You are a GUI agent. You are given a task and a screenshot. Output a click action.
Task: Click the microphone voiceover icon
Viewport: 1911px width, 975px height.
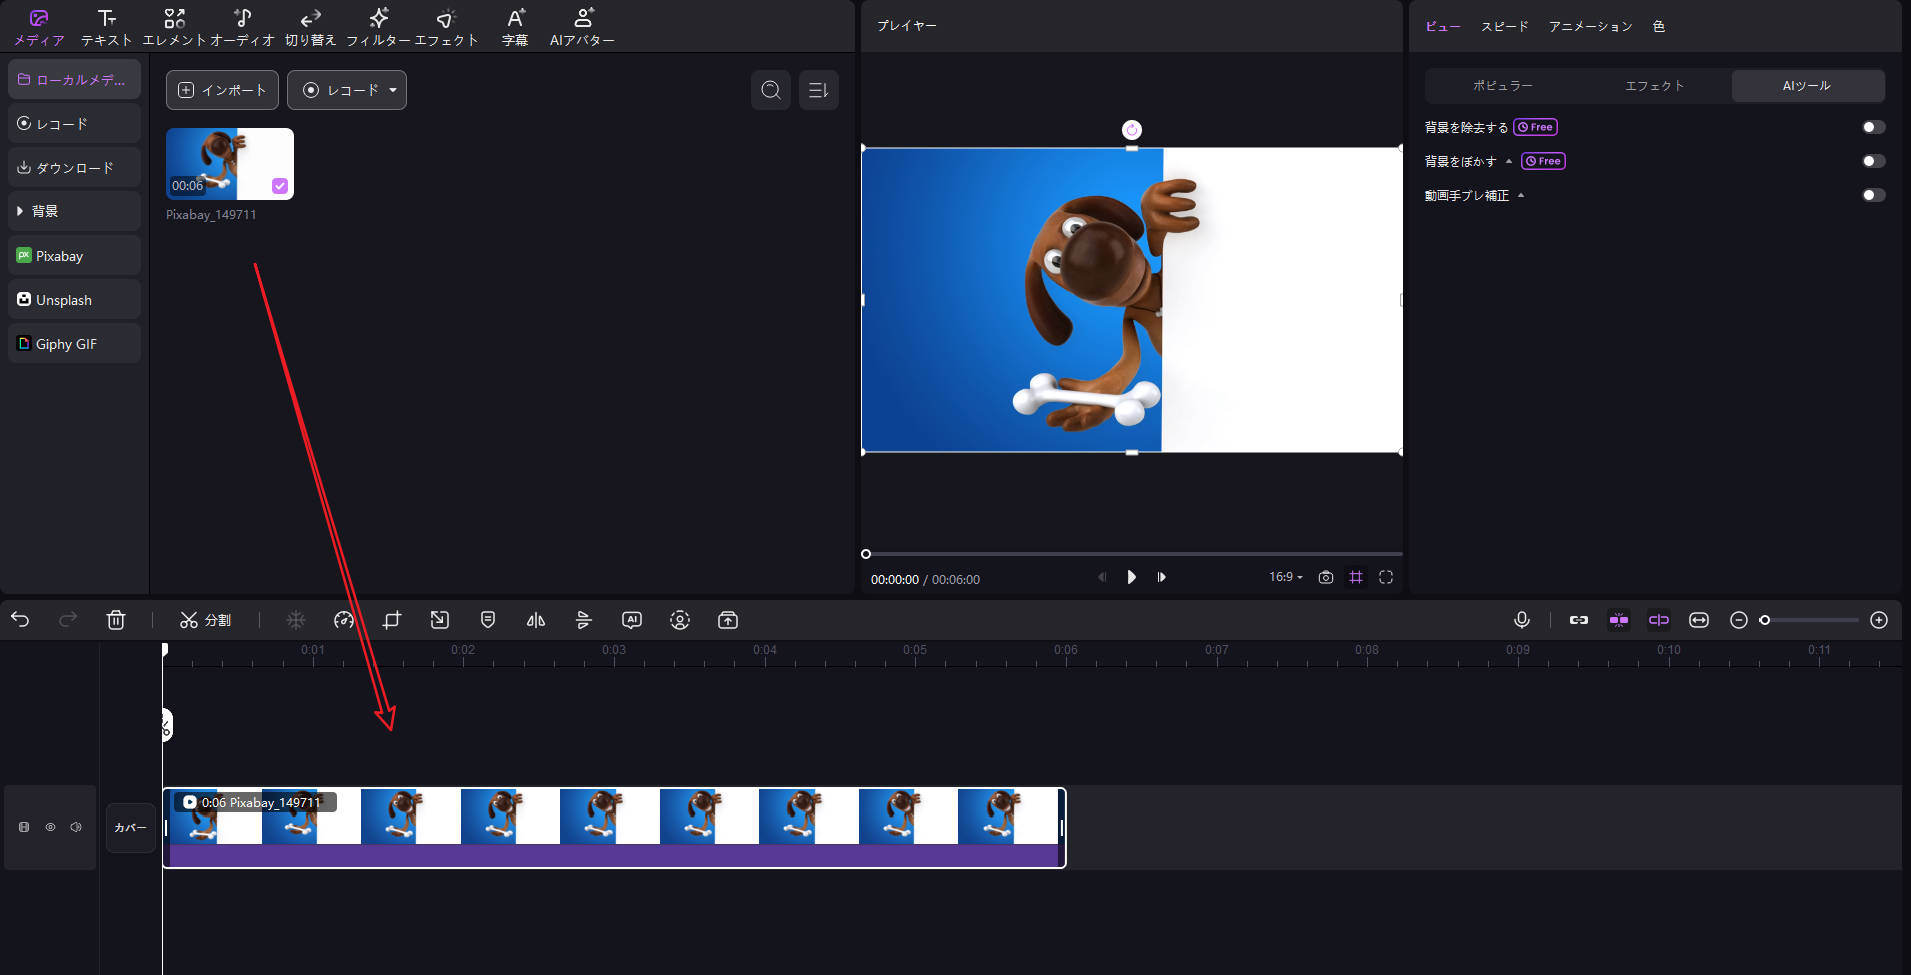[1522, 620]
